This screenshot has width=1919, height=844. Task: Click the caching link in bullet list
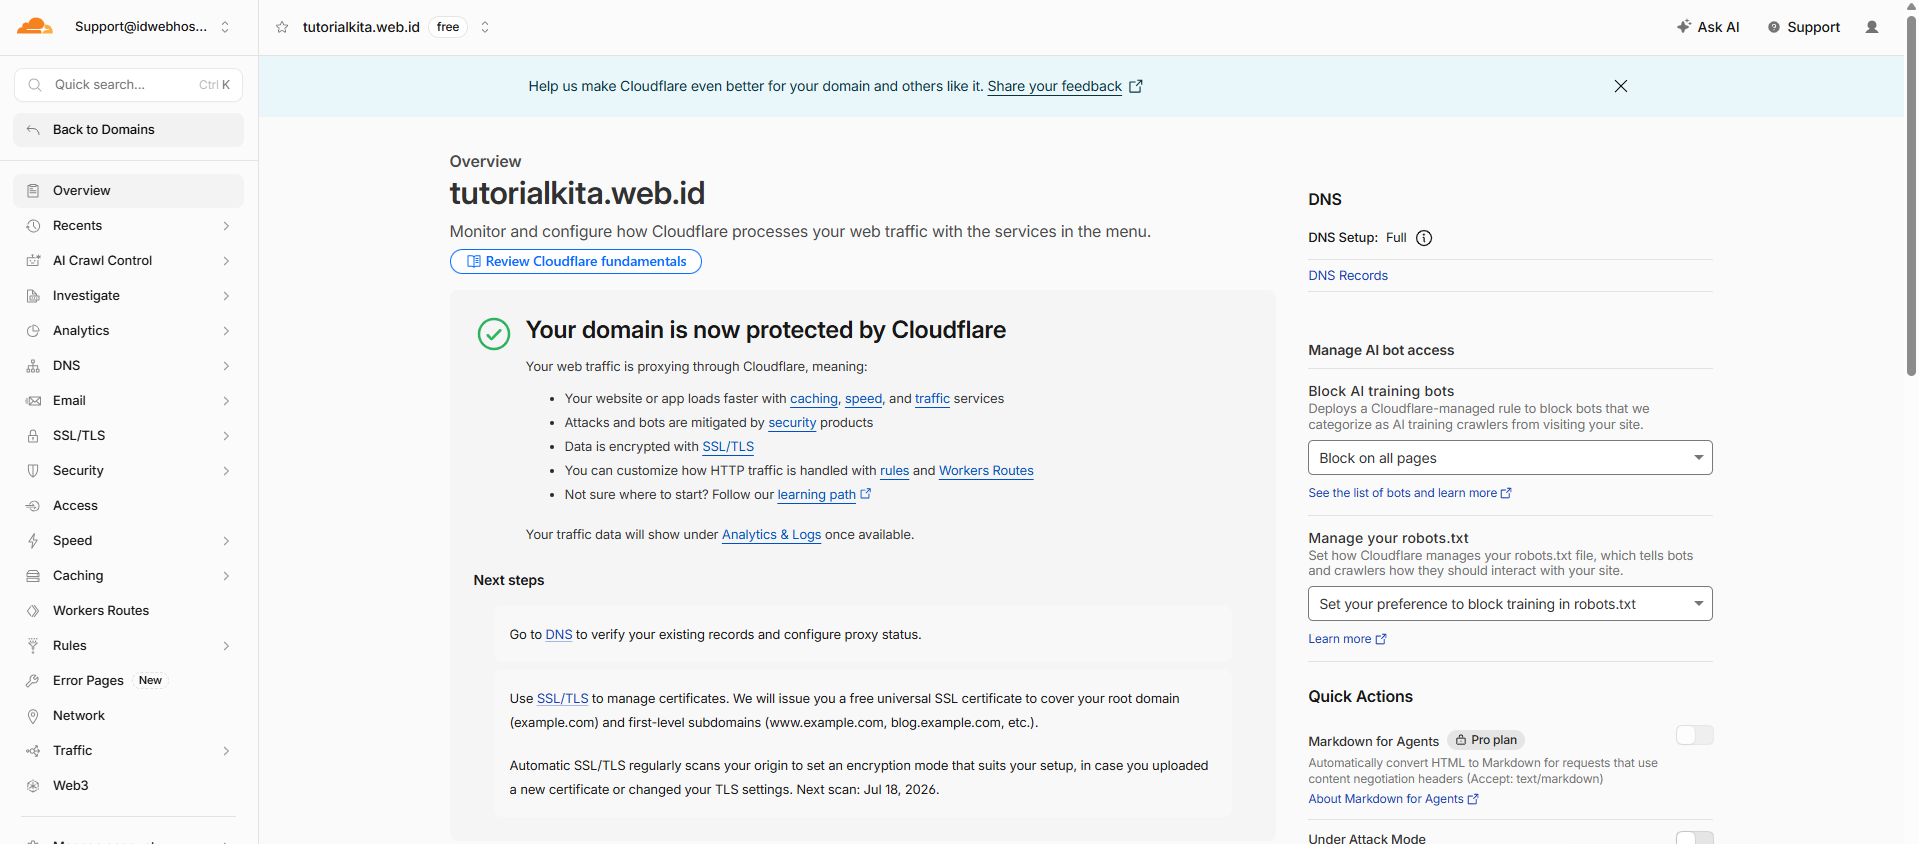813,399
